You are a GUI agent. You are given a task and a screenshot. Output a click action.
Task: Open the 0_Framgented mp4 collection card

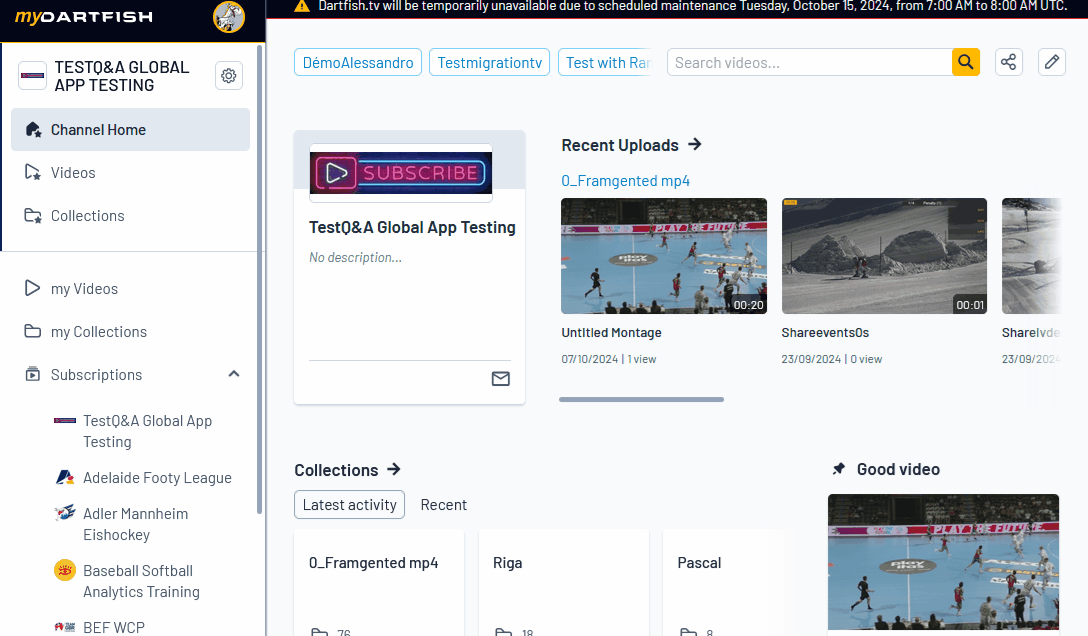pos(379,583)
